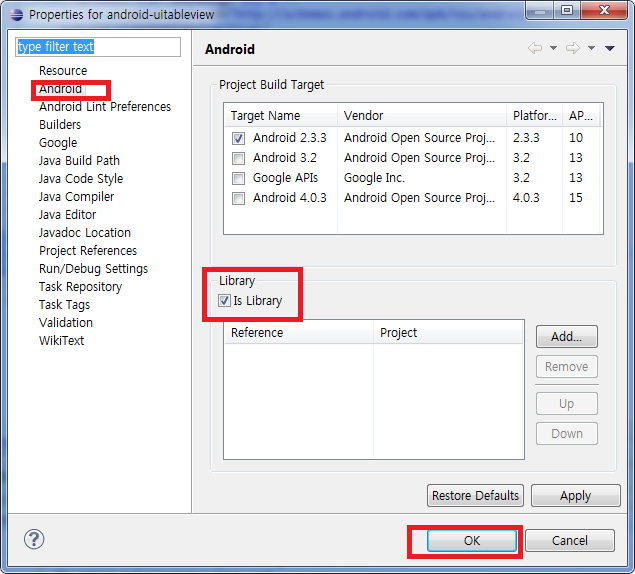Toggle the Is Library checkbox
635x574 pixels.
pos(224,301)
